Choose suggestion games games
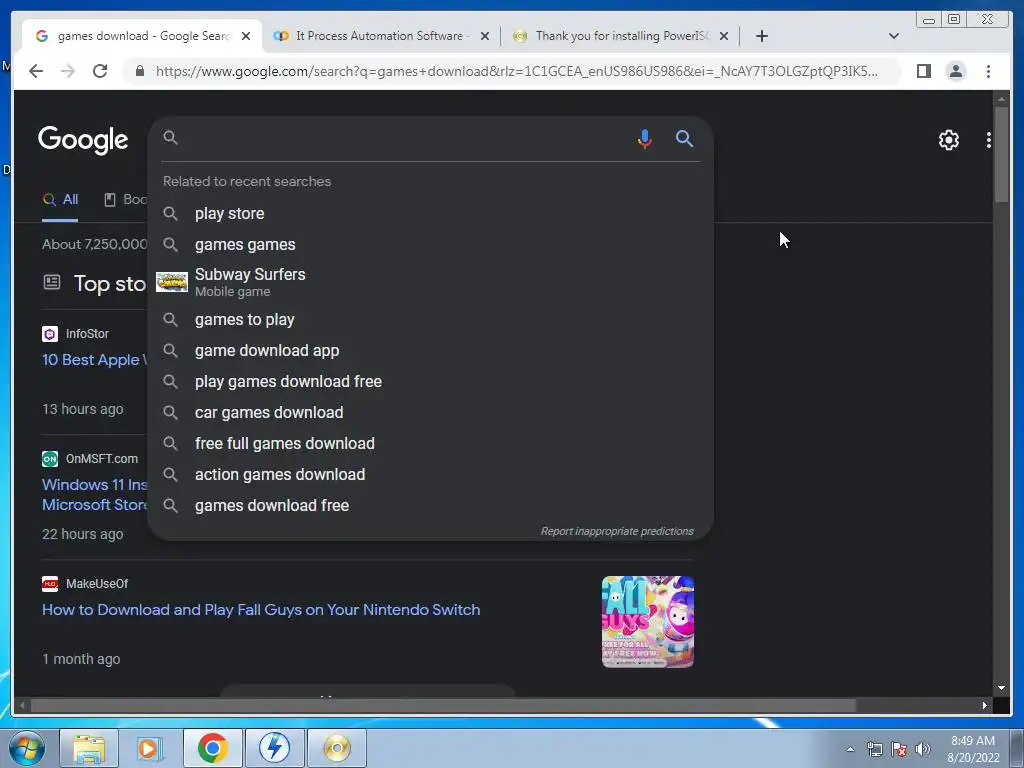The image size is (1024, 768). click(430, 245)
